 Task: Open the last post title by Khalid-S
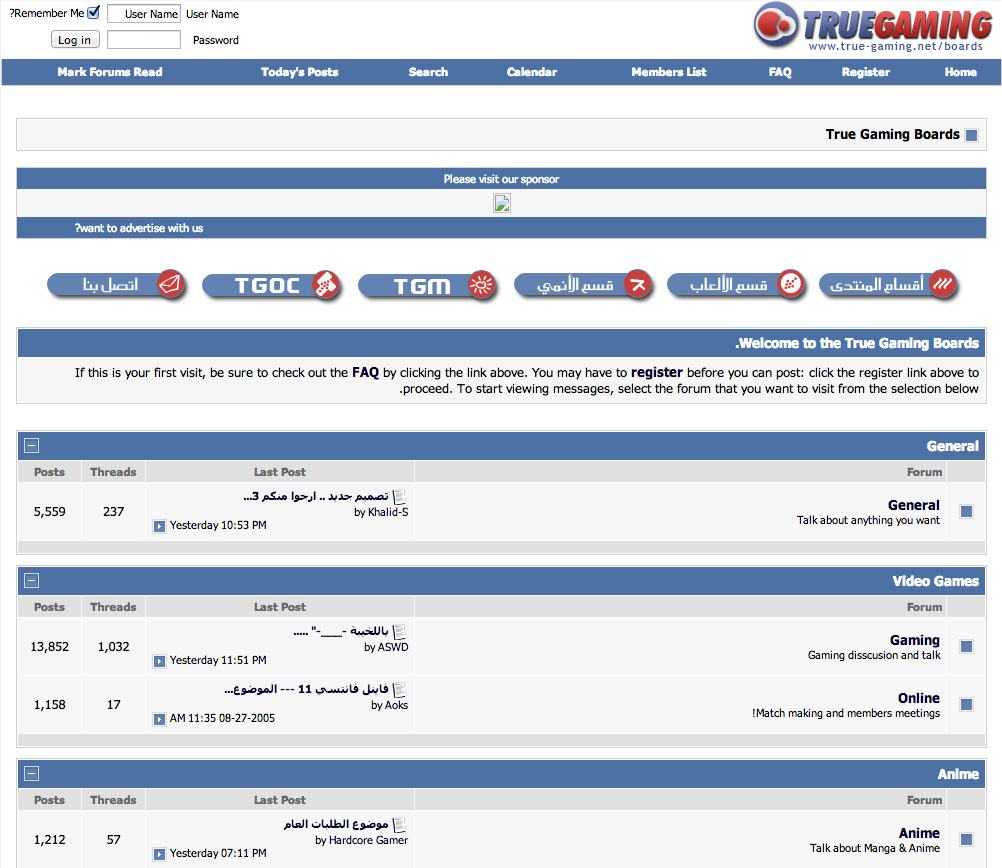point(316,496)
